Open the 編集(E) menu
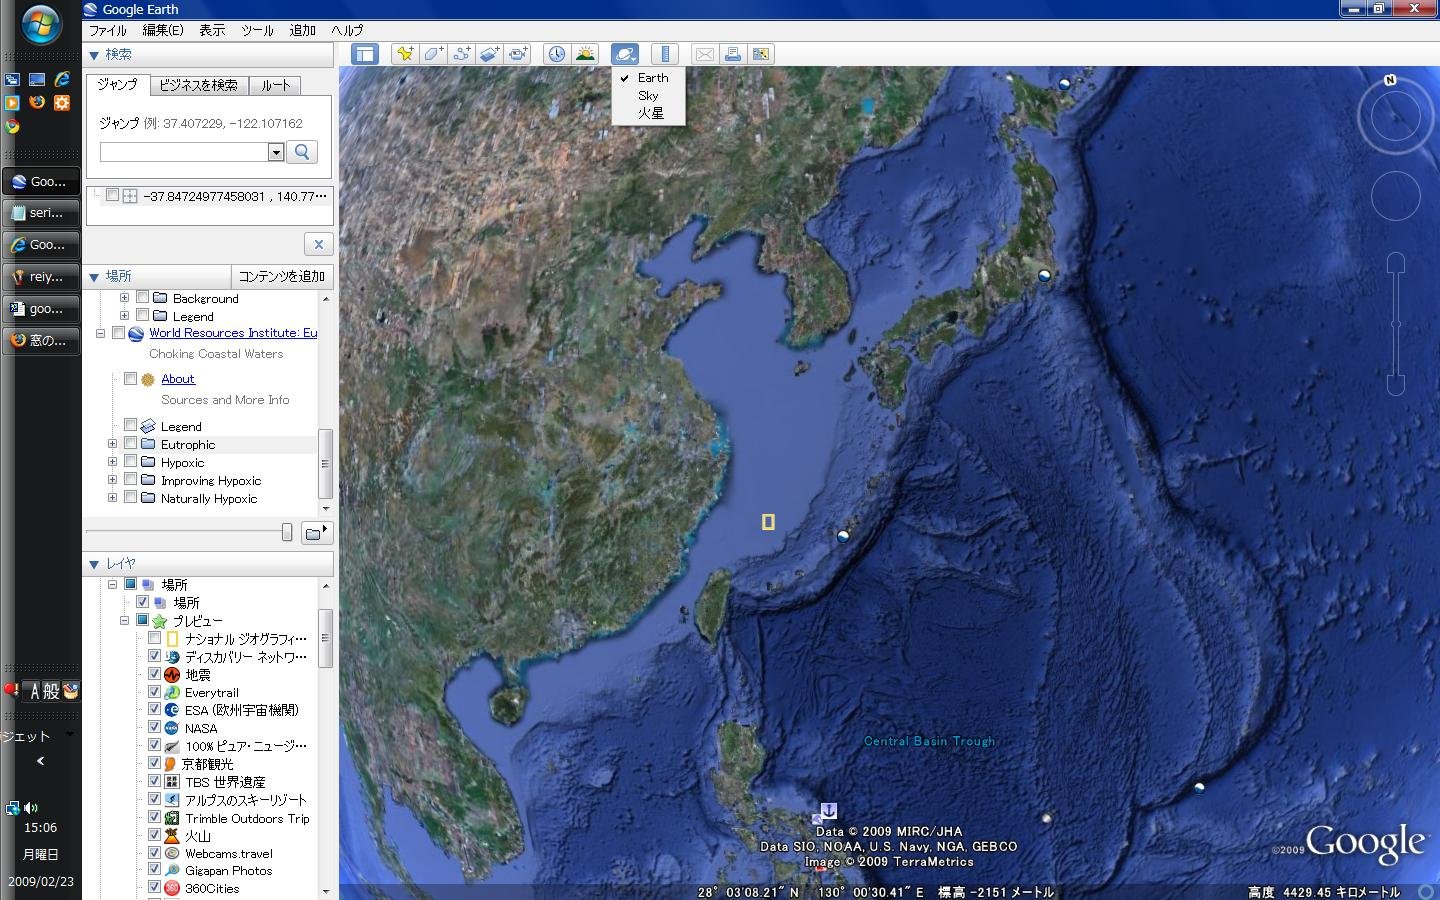The image size is (1440, 900). (x=163, y=30)
